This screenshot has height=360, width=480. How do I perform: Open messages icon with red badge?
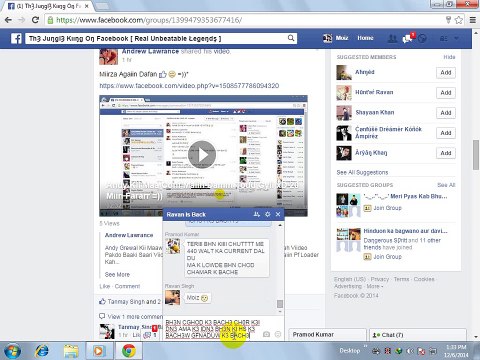(x=407, y=38)
